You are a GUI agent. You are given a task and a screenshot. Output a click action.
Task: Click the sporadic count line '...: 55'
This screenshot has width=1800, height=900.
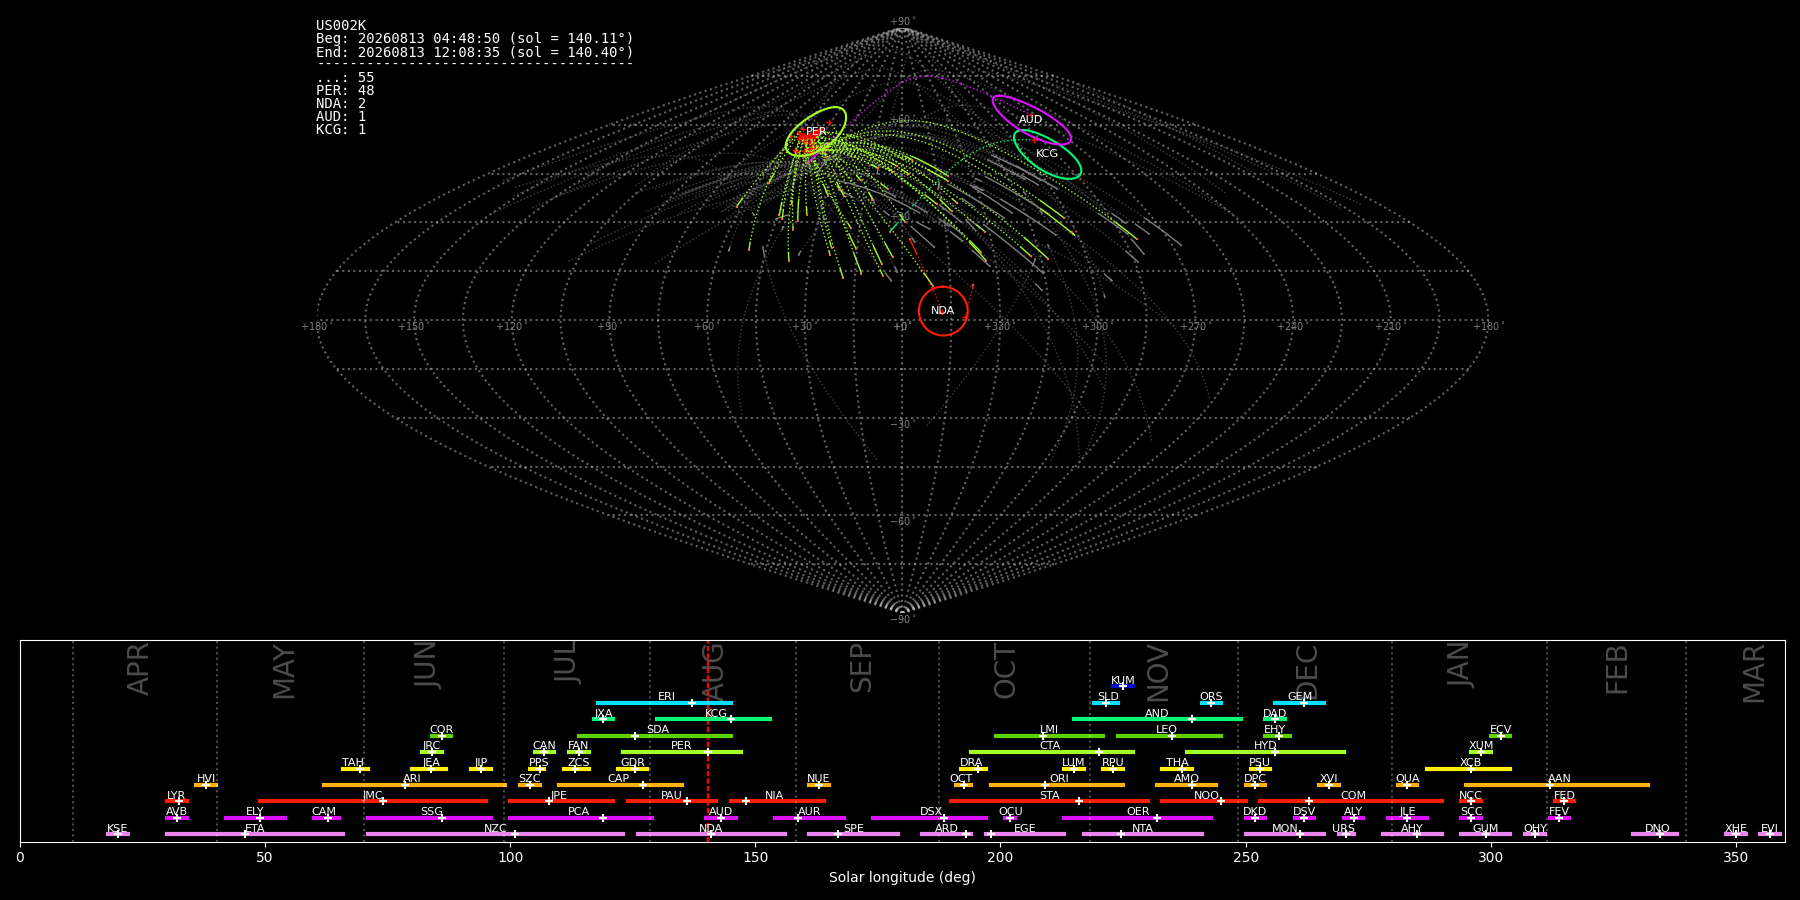pyautogui.click(x=345, y=78)
